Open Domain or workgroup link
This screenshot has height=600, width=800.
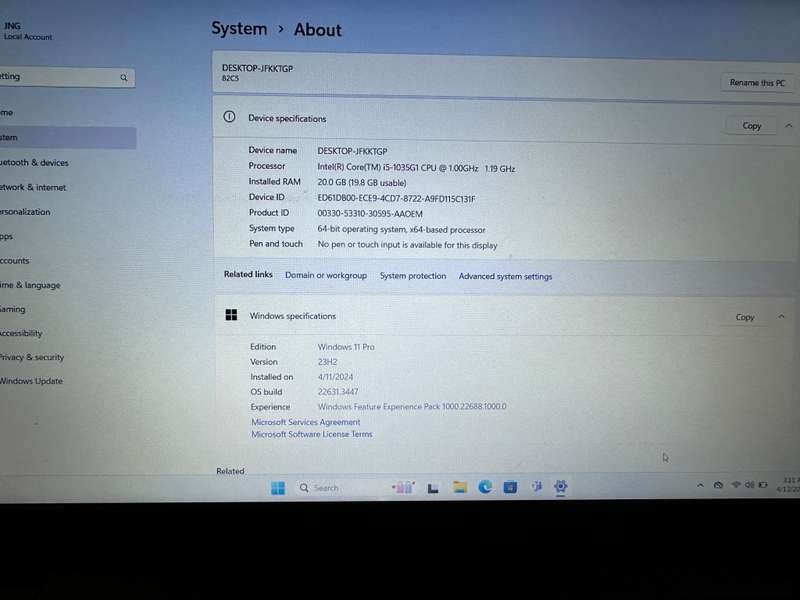point(326,275)
